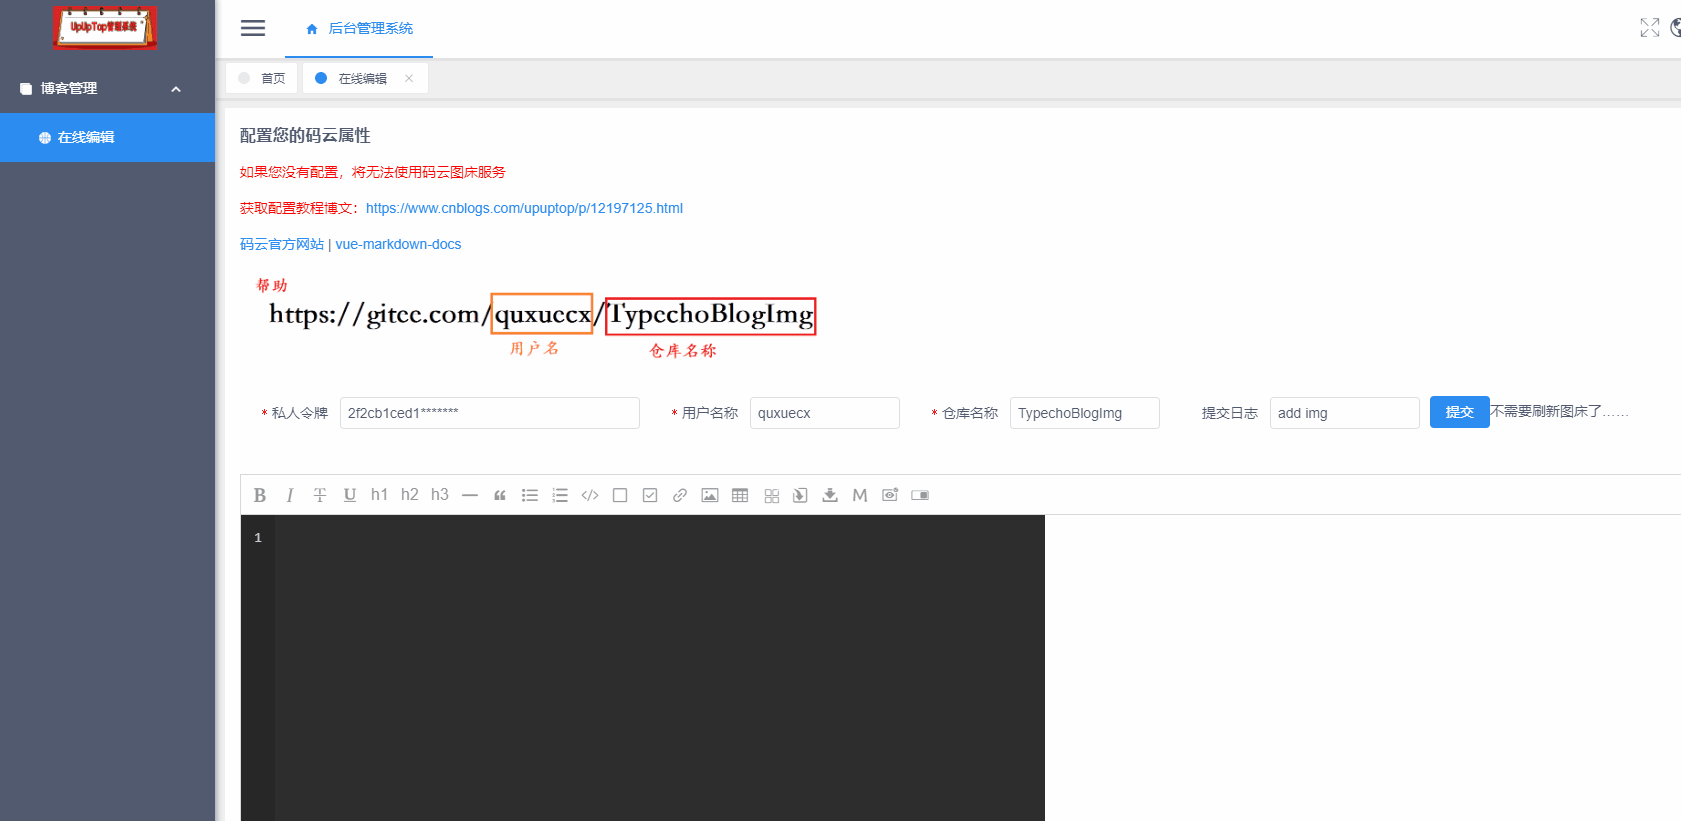Insert a hyperlink
1681x821 pixels.
tap(680, 495)
